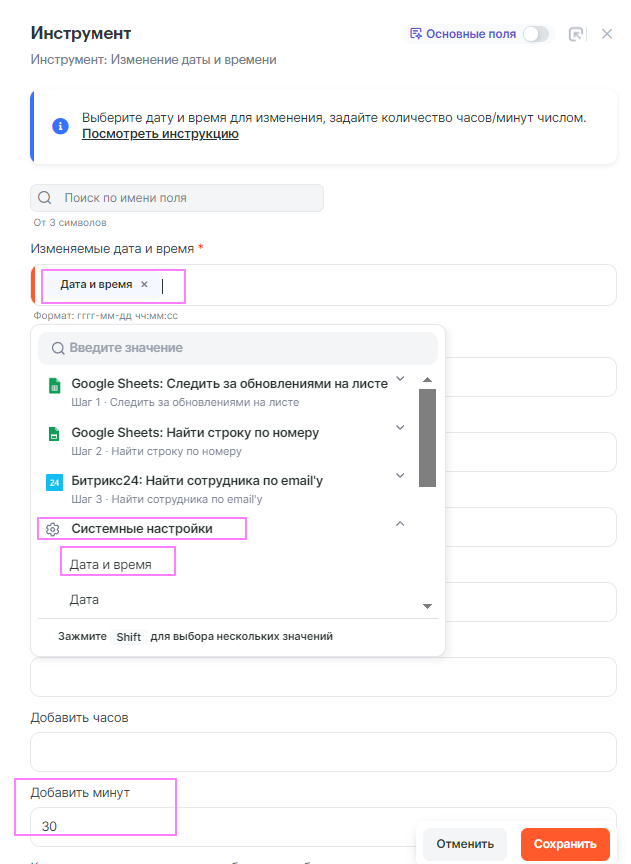The width and height of the screenshot is (631, 864).
Task: Click the Google Sheets icon for Step 1
Action: pos(54,385)
